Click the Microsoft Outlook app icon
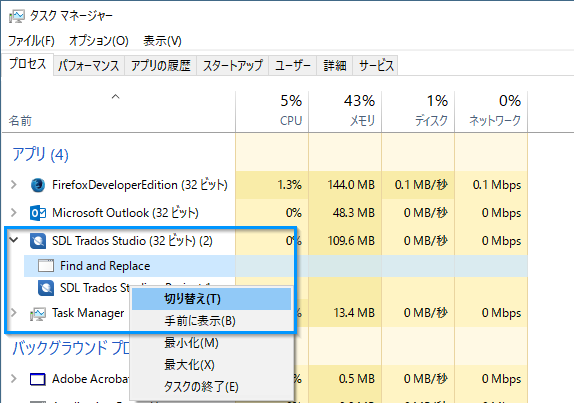 (x=38, y=213)
